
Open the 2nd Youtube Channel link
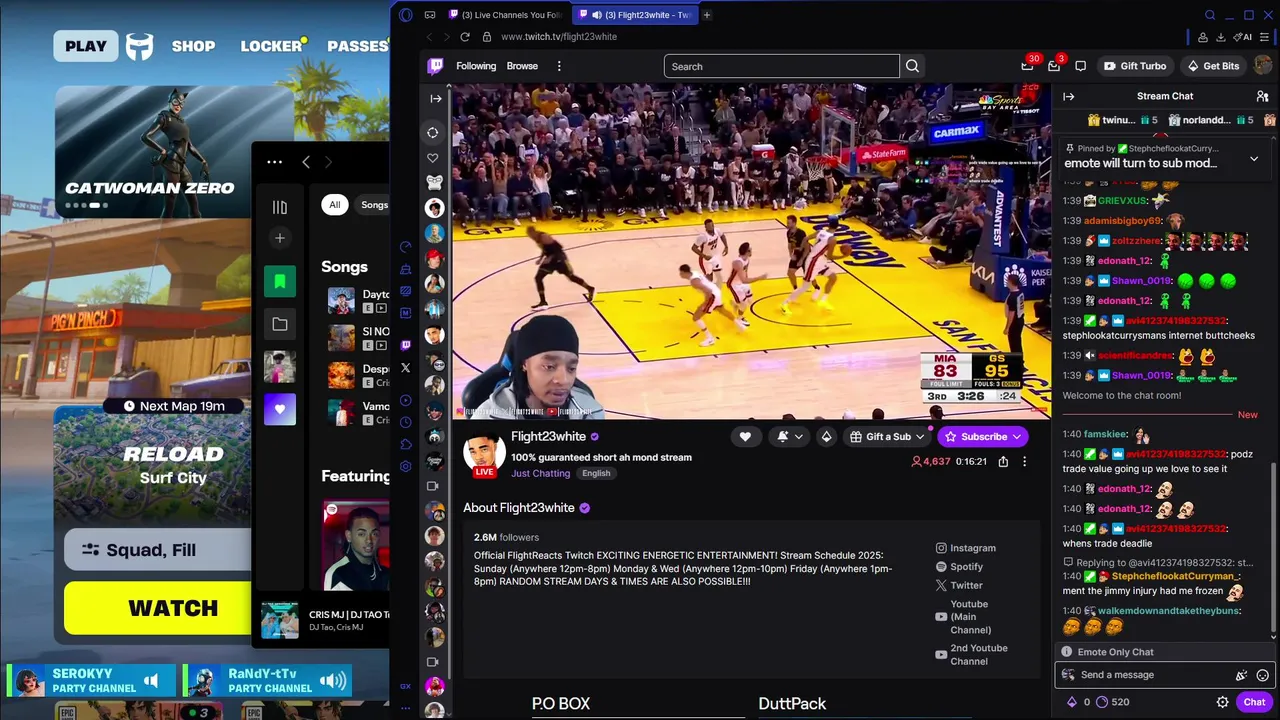(x=971, y=654)
